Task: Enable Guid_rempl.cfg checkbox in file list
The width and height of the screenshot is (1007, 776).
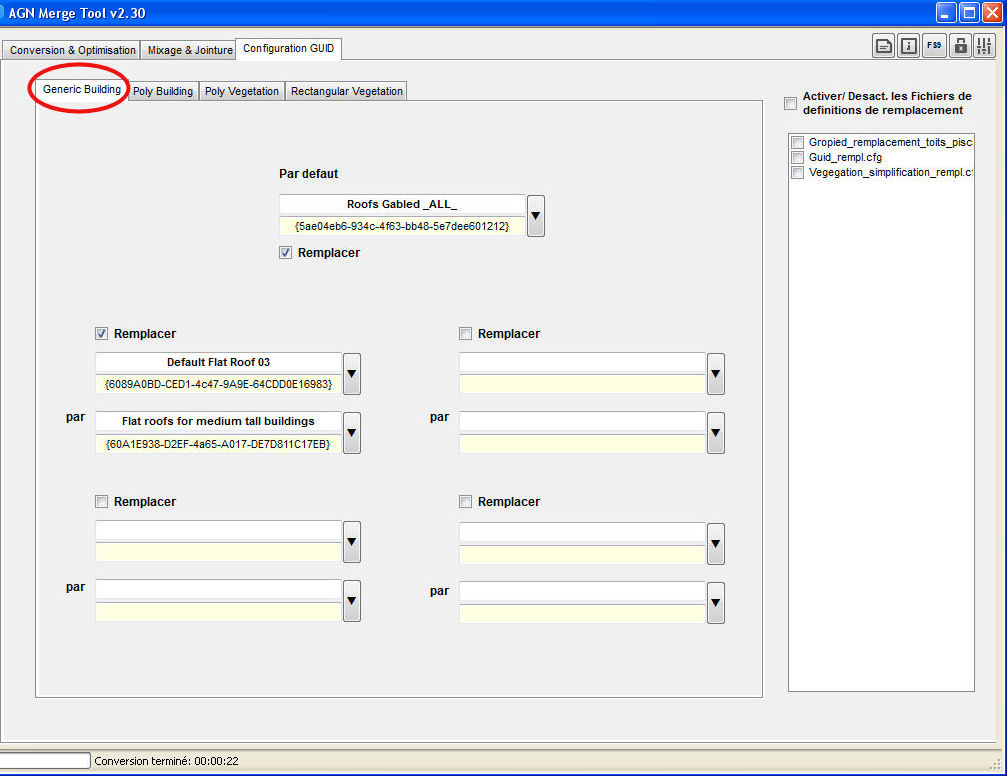Action: [798, 158]
